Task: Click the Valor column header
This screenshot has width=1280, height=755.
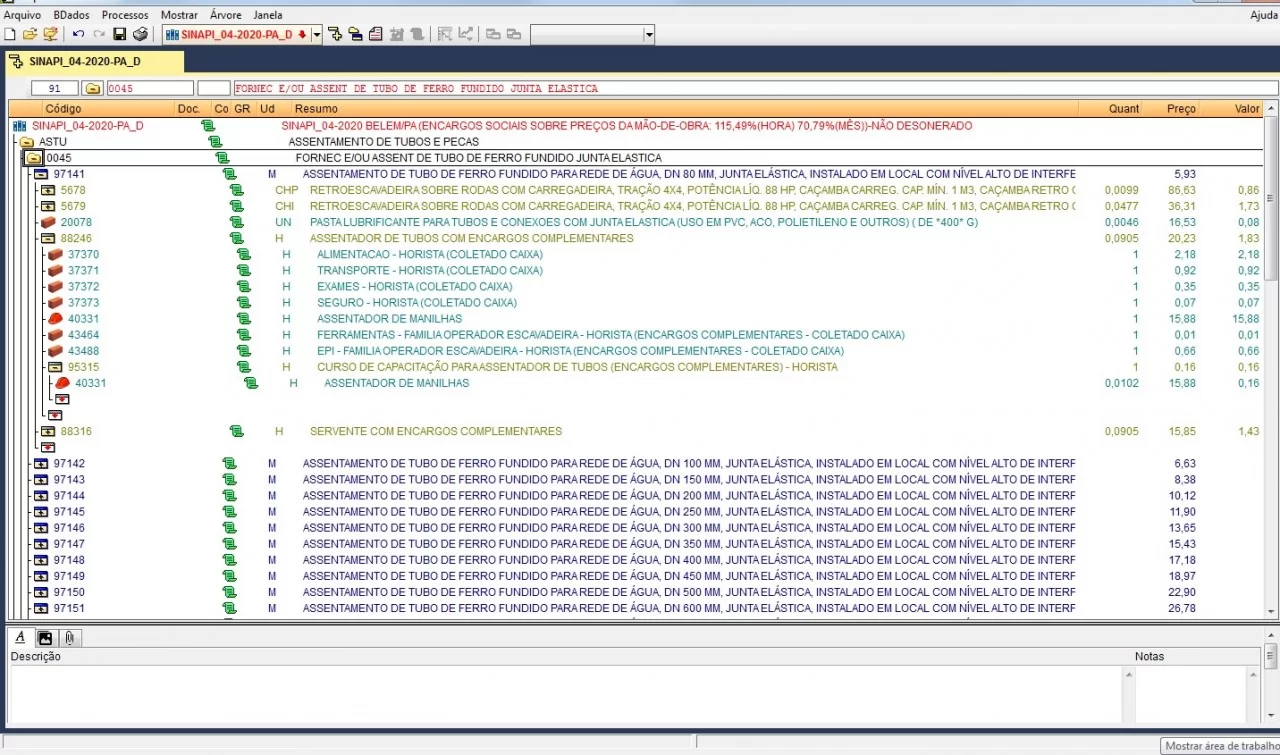Action: click(x=1247, y=108)
